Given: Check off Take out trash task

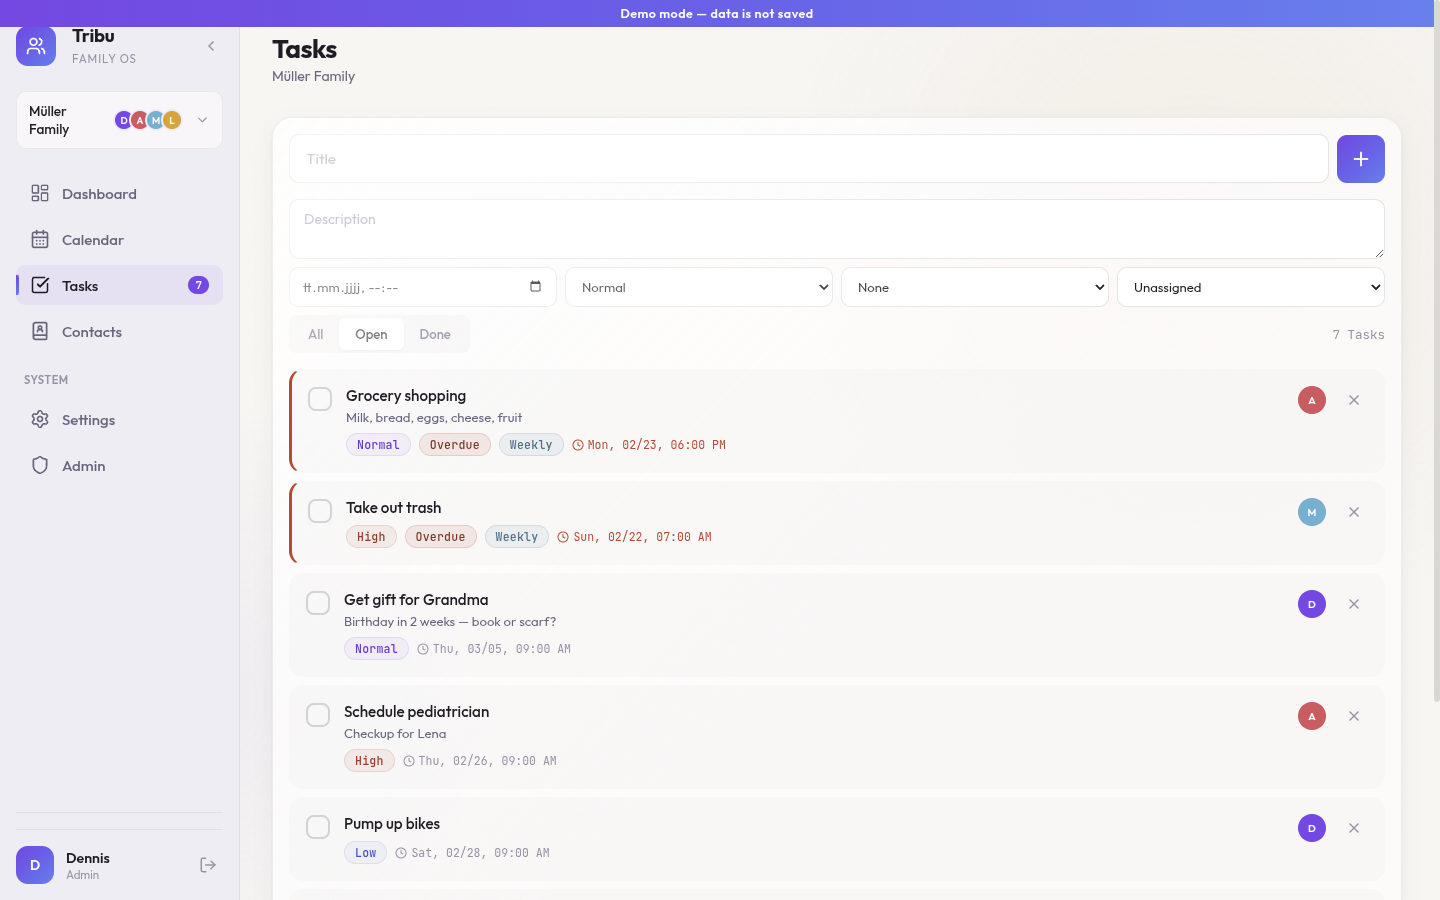Looking at the screenshot, I should click(320, 511).
